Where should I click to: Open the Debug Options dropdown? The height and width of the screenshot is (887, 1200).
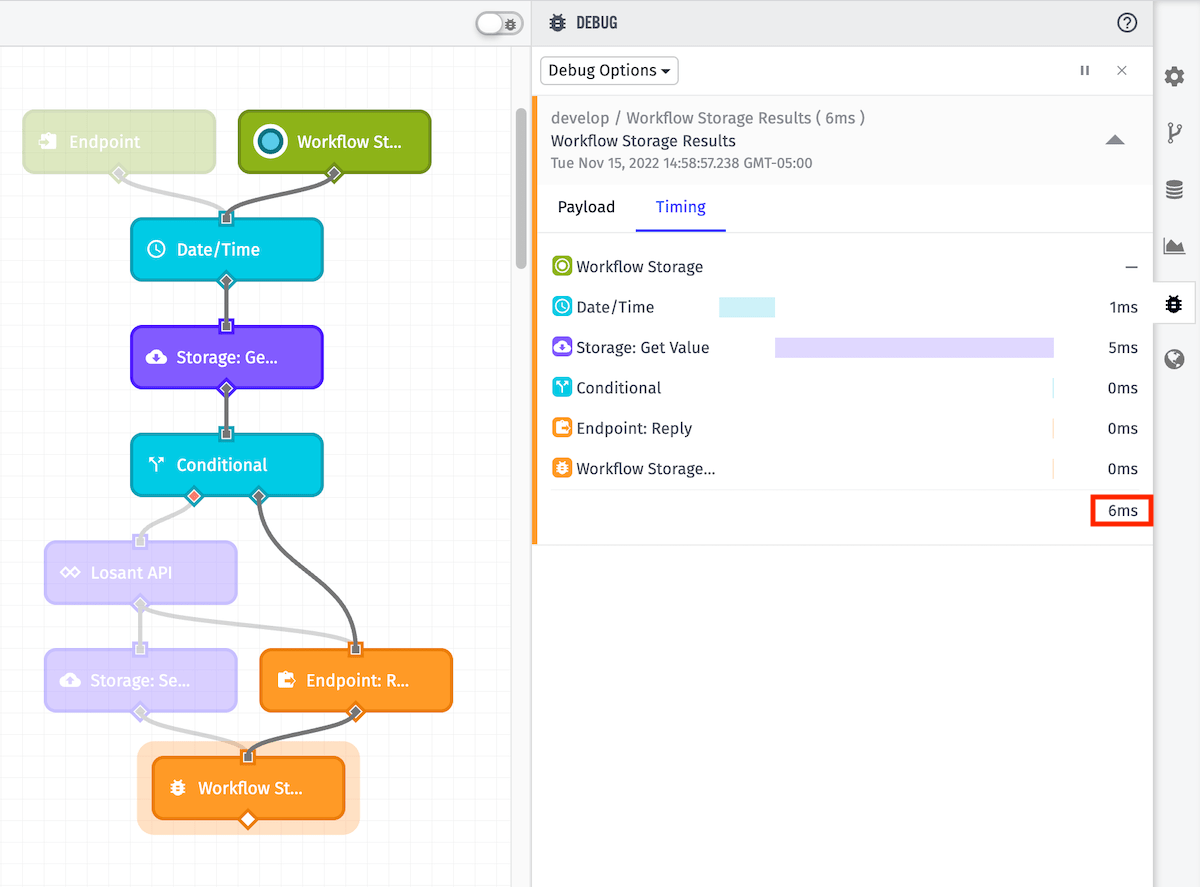[x=608, y=70]
